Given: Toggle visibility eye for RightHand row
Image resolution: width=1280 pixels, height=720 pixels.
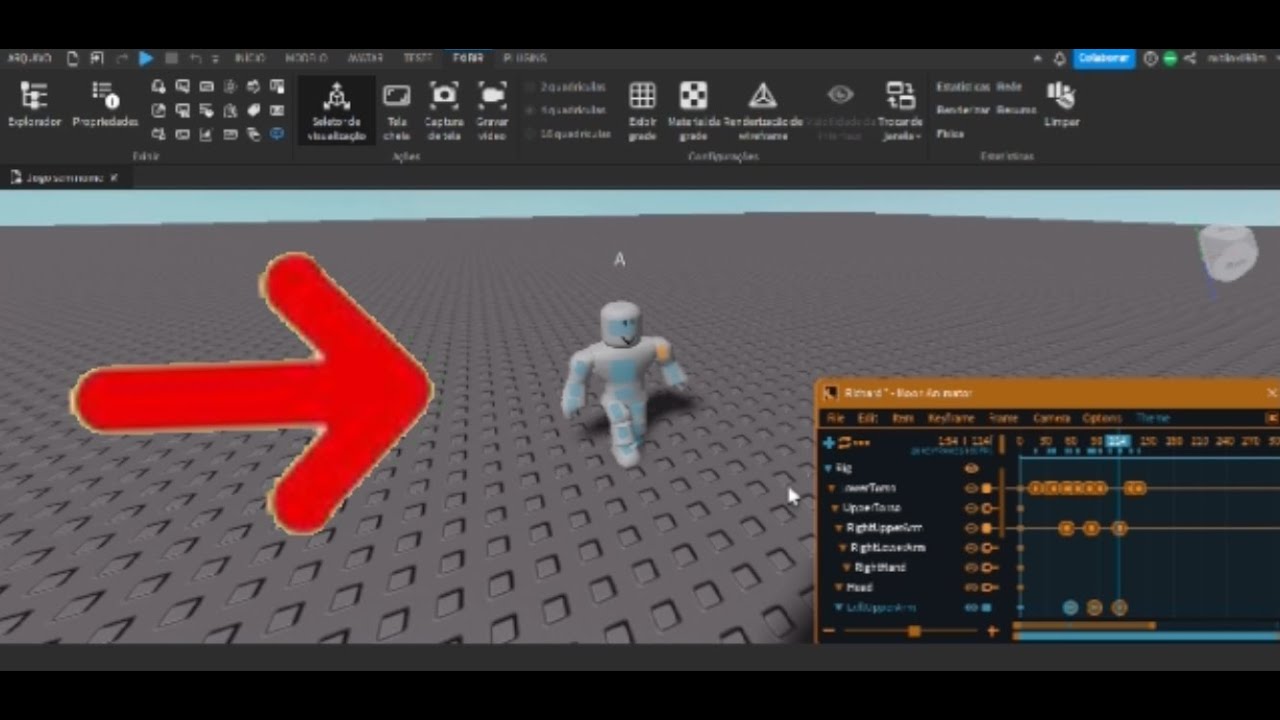Looking at the screenshot, I should [x=970, y=567].
